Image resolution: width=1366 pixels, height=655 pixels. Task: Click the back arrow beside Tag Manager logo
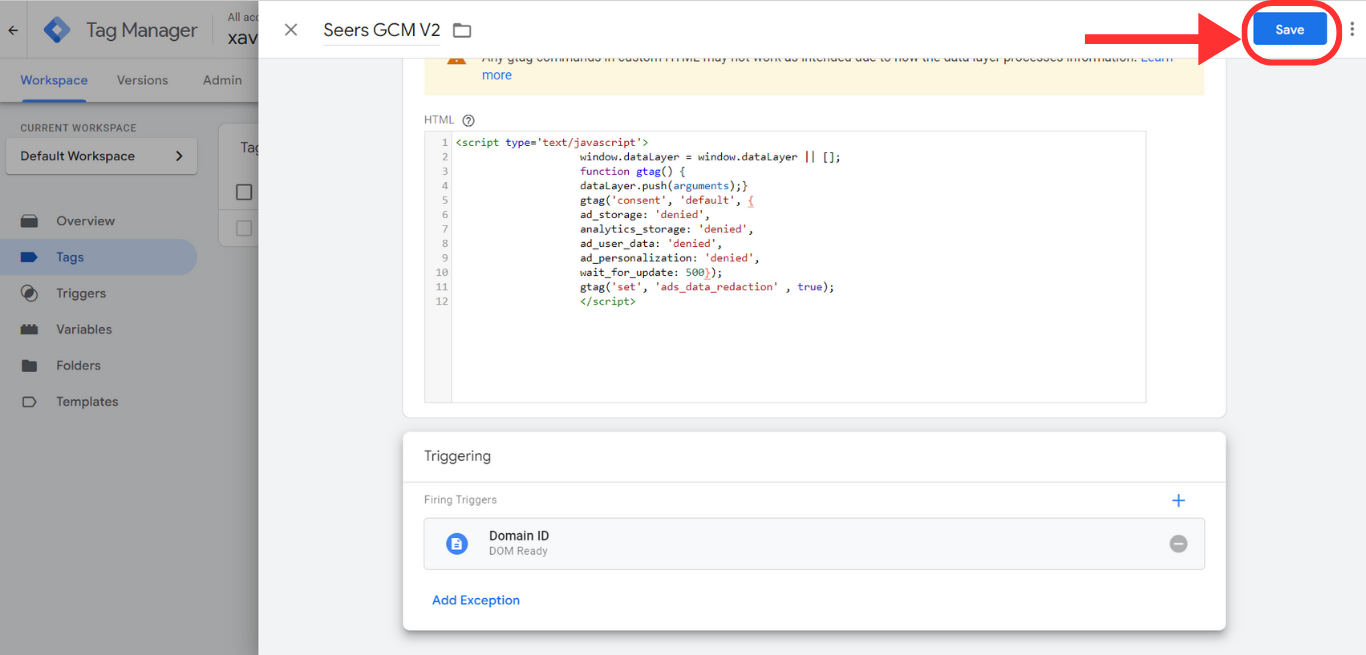(x=13, y=30)
